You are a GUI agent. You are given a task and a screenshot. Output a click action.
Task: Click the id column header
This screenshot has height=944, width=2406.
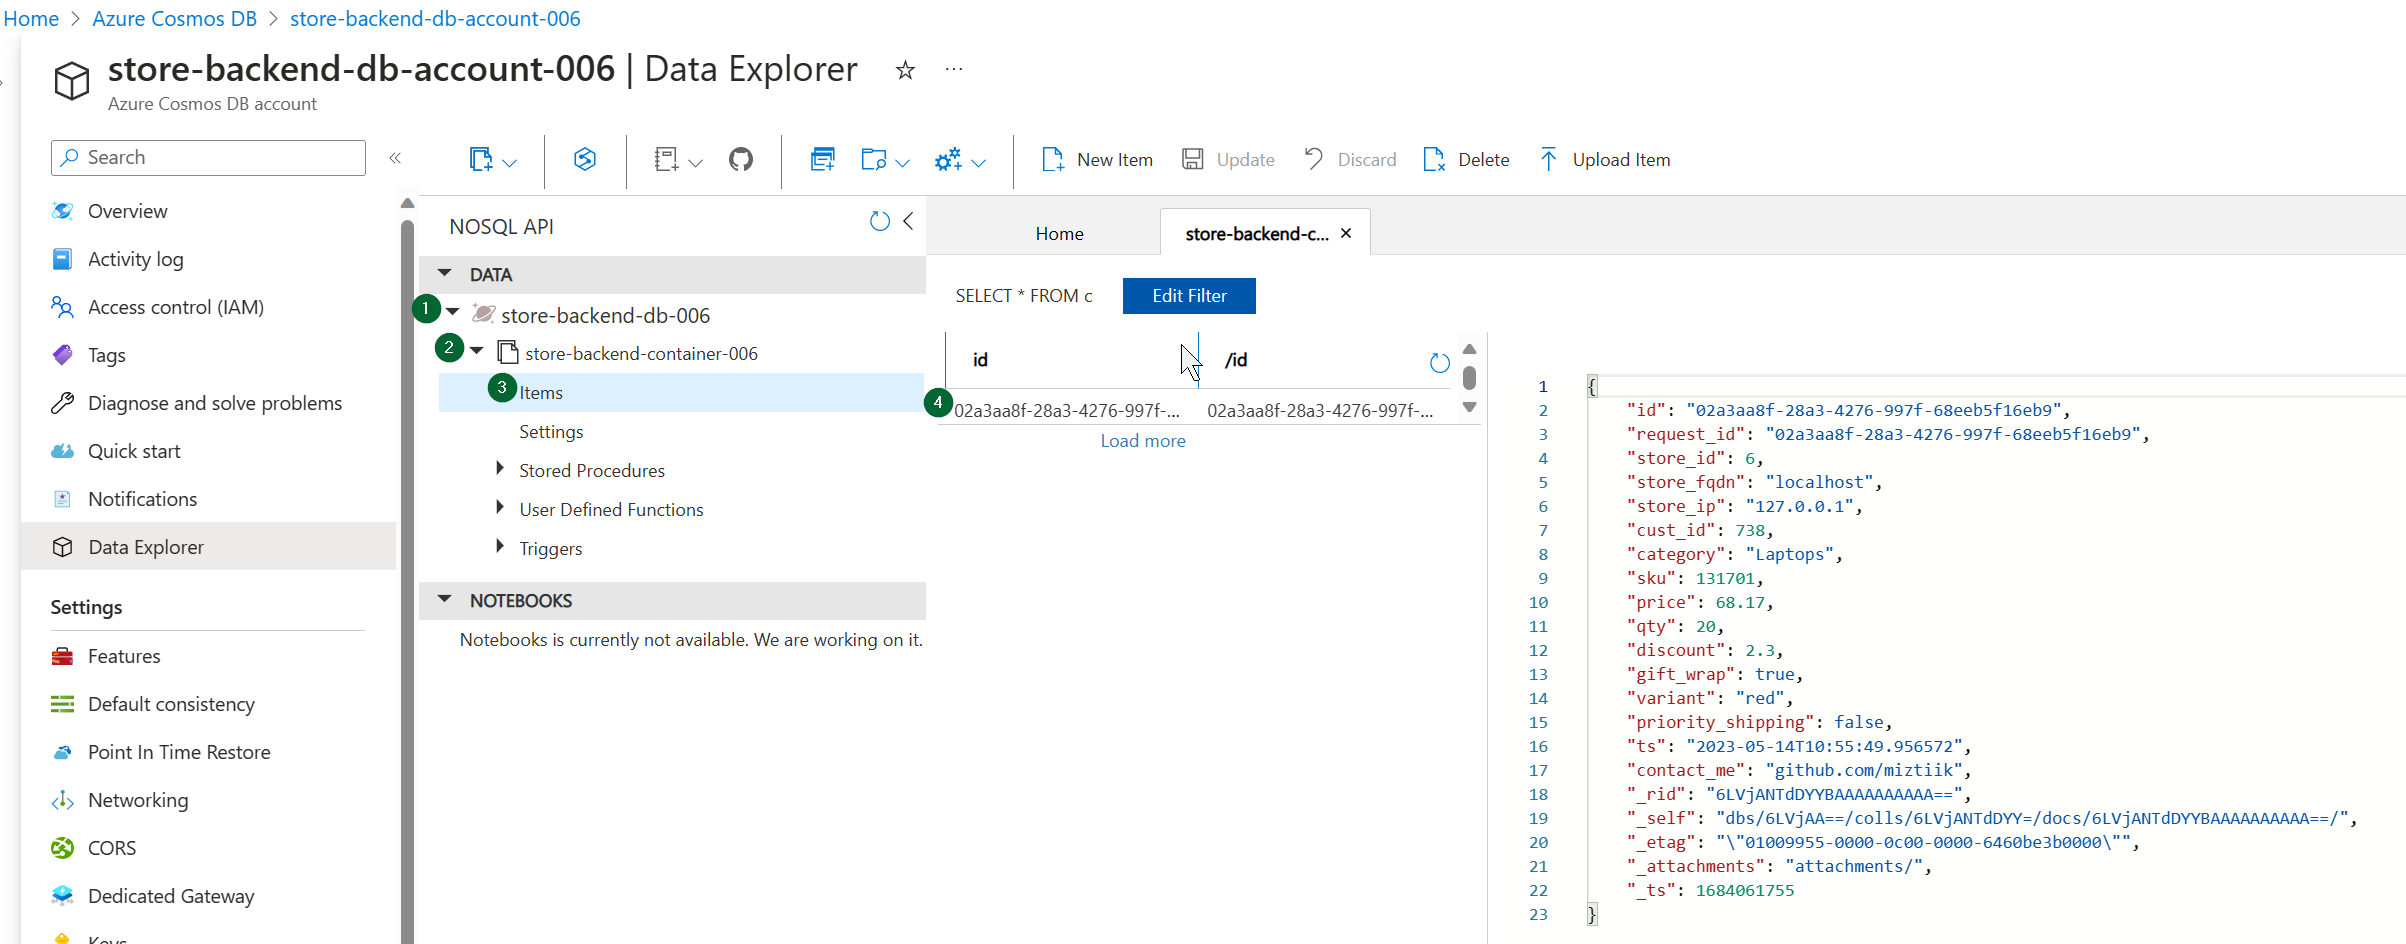pos(980,359)
